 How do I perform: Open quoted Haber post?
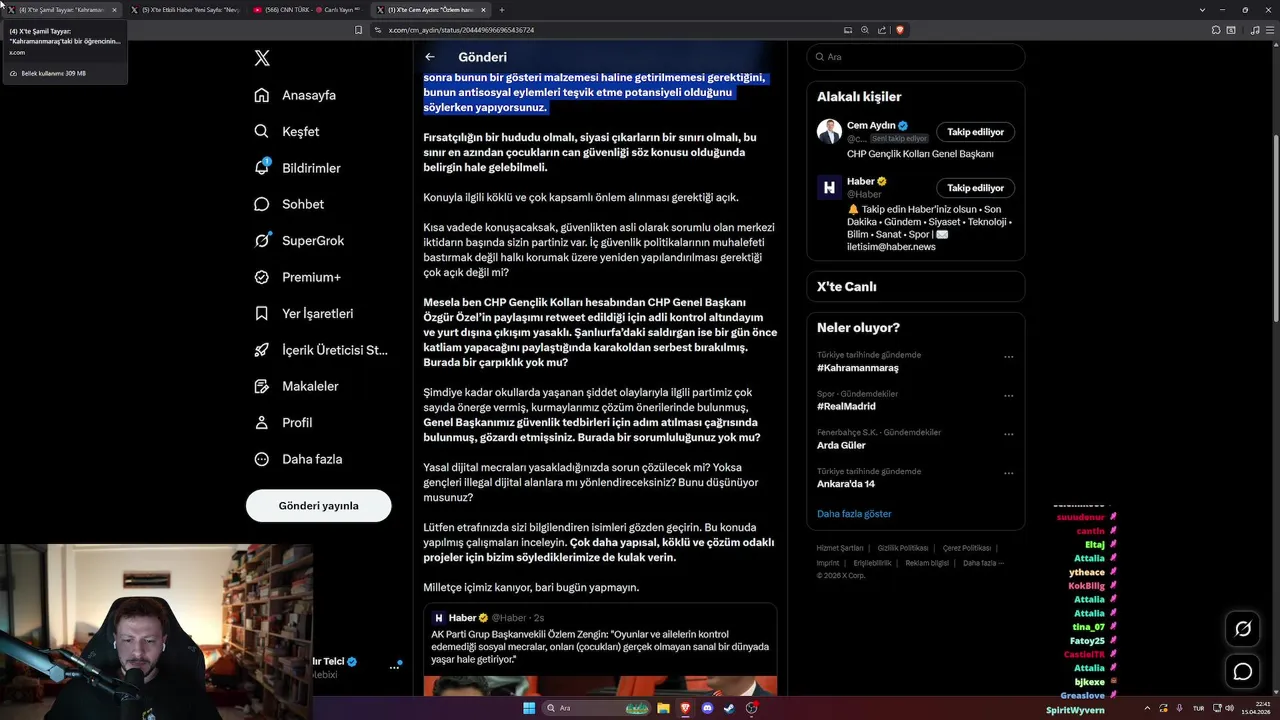click(600, 648)
